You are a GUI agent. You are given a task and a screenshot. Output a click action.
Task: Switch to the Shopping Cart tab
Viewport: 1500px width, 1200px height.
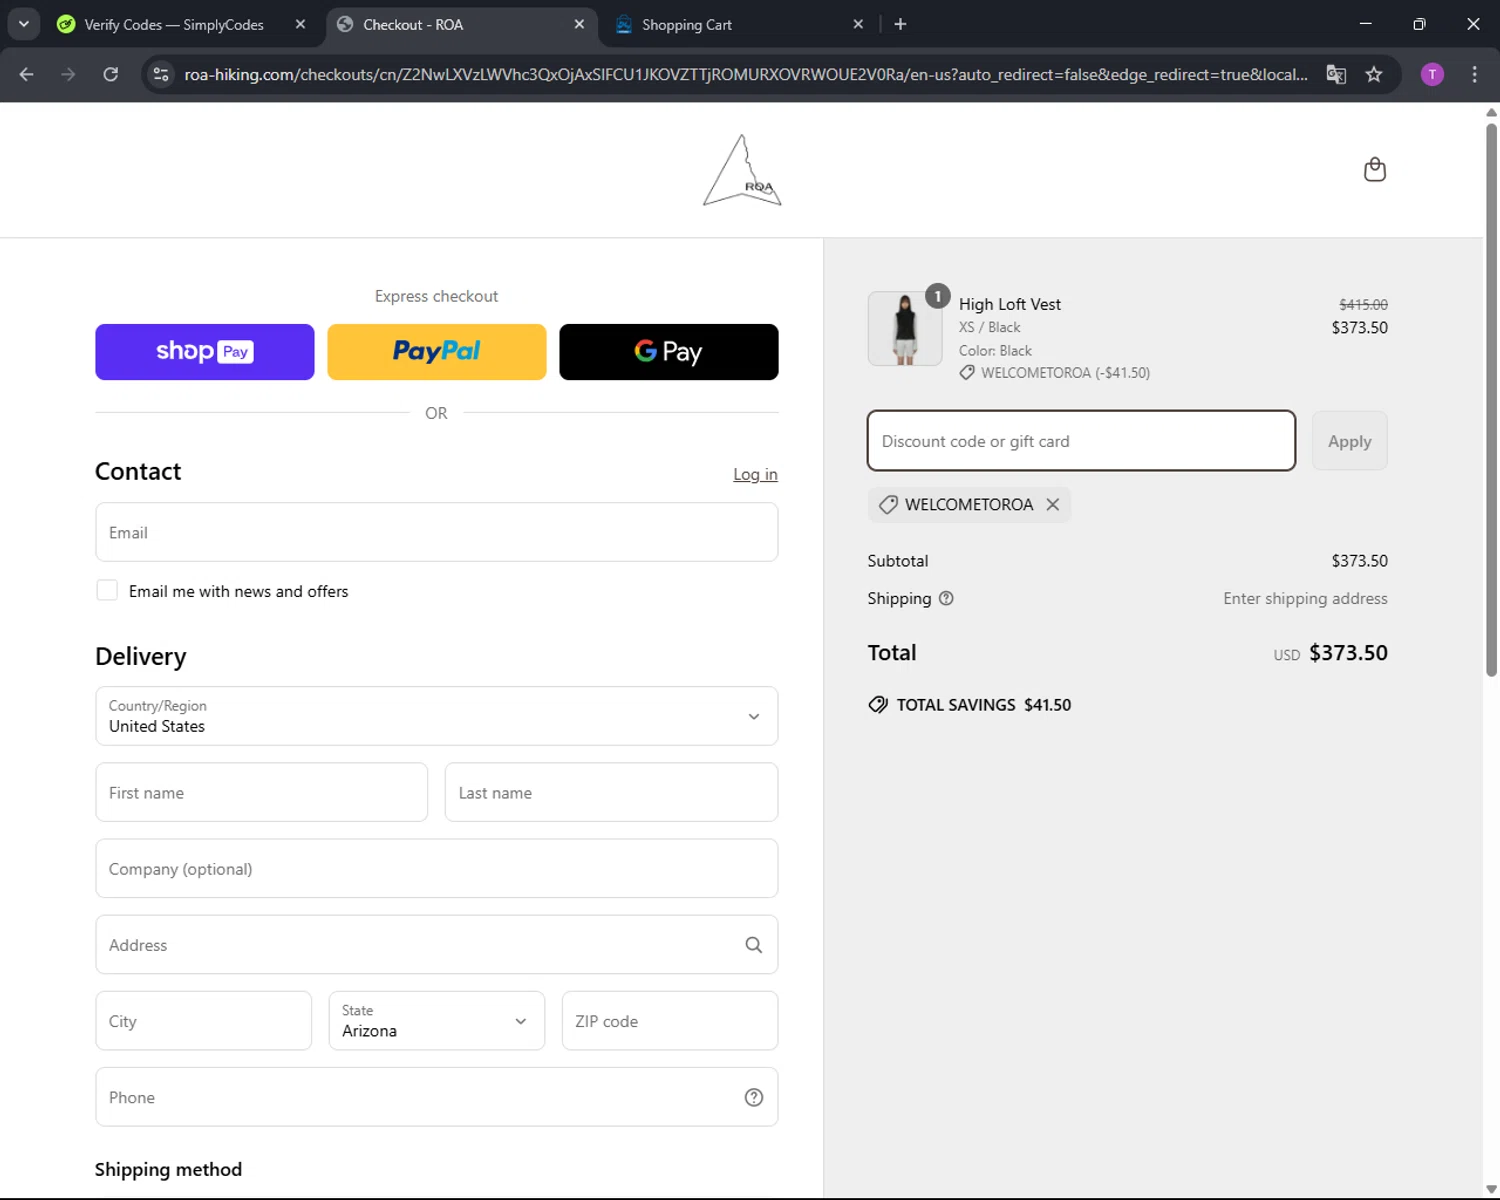click(687, 24)
